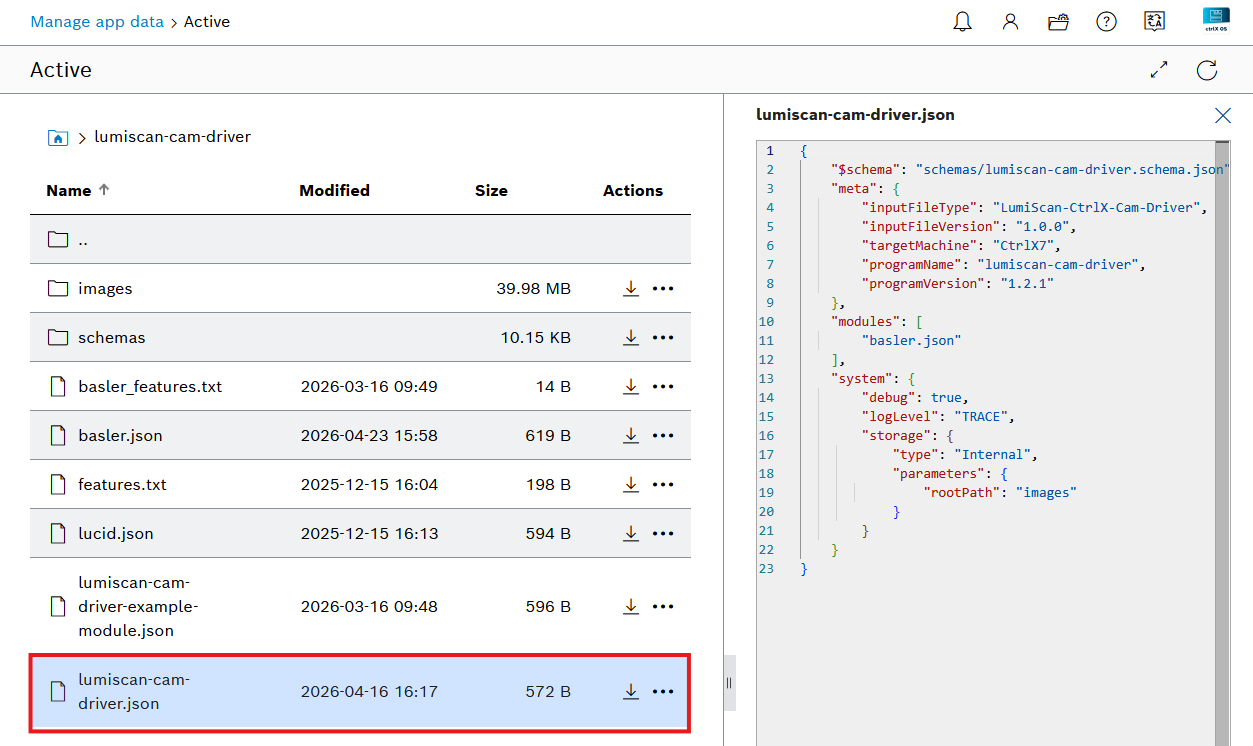The width and height of the screenshot is (1253, 746).
Task: Open more actions for features.txt
Action: coord(663,485)
